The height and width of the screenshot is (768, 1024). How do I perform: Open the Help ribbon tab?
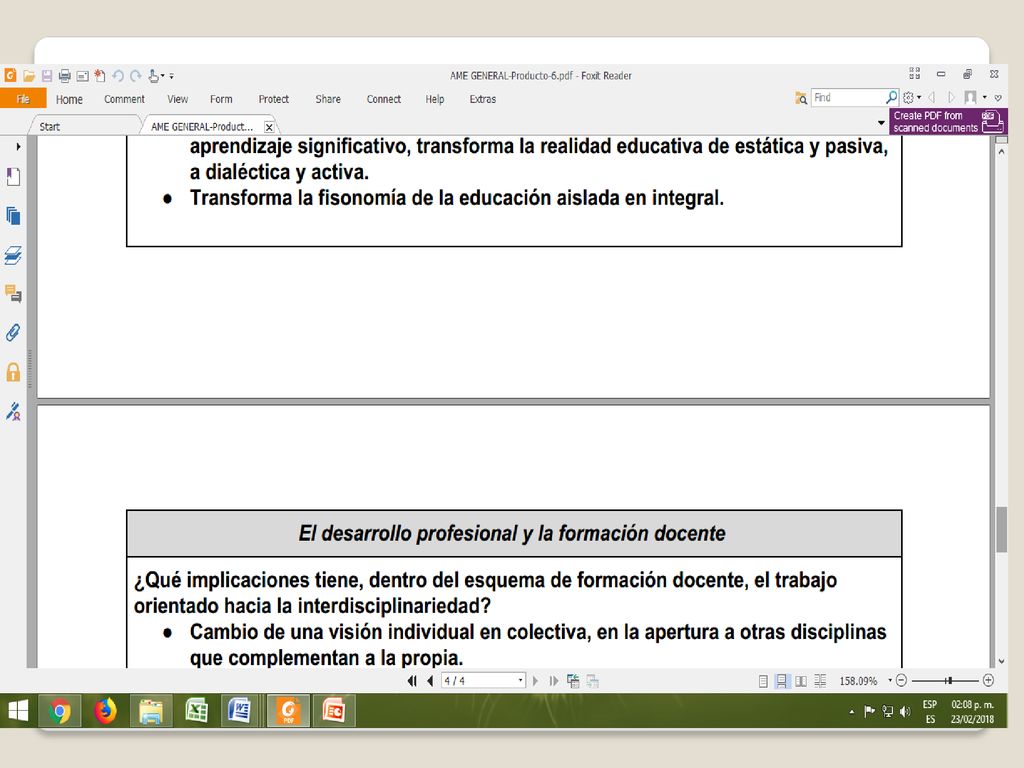[x=435, y=99]
